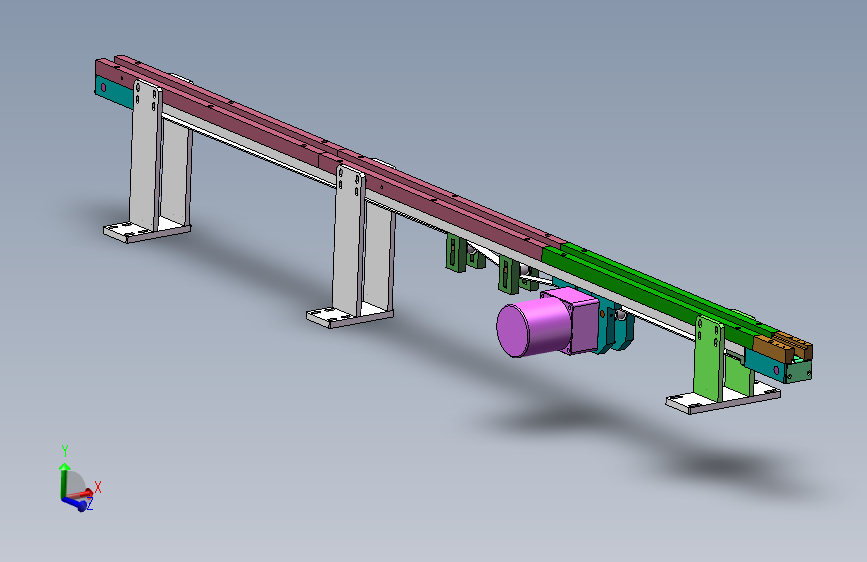Click the red X axis label of the triad
This screenshot has height=562, width=867.
click(x=98, y=487)
